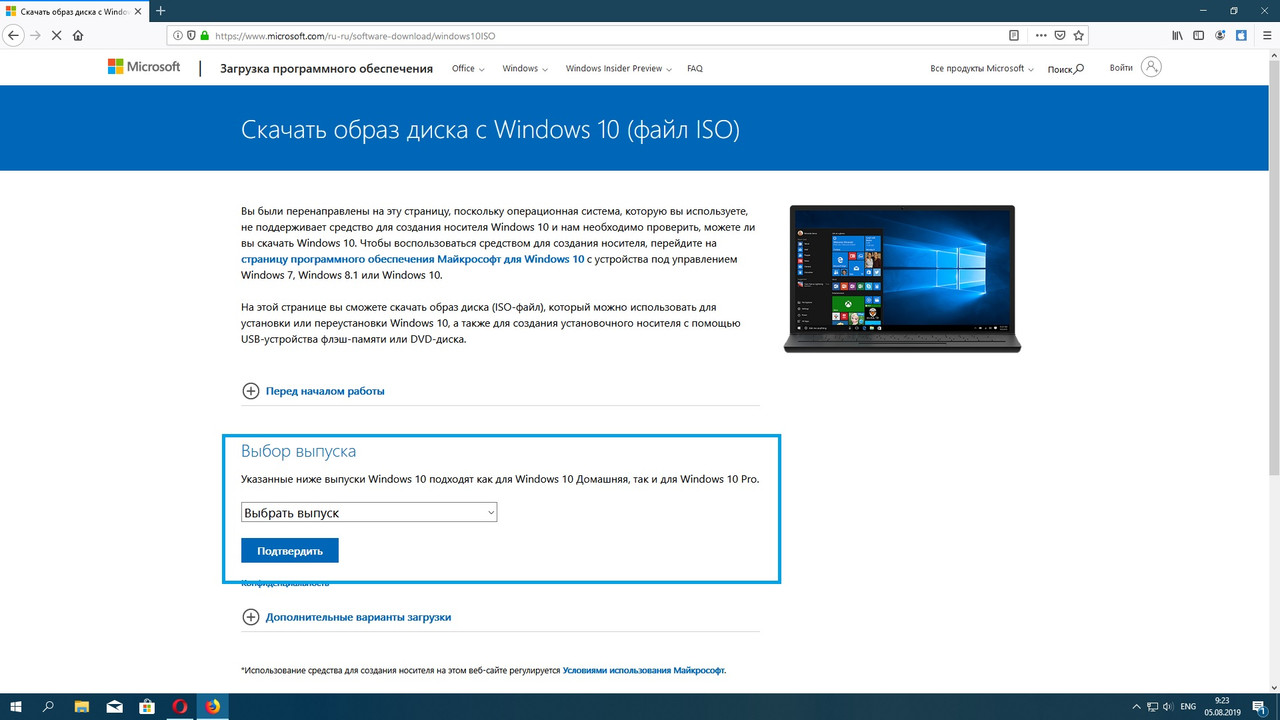Screen dimensions: 1280x720
Task: Show site information icon in address bar
Action: pyautogui.click(x=178, y=35)
